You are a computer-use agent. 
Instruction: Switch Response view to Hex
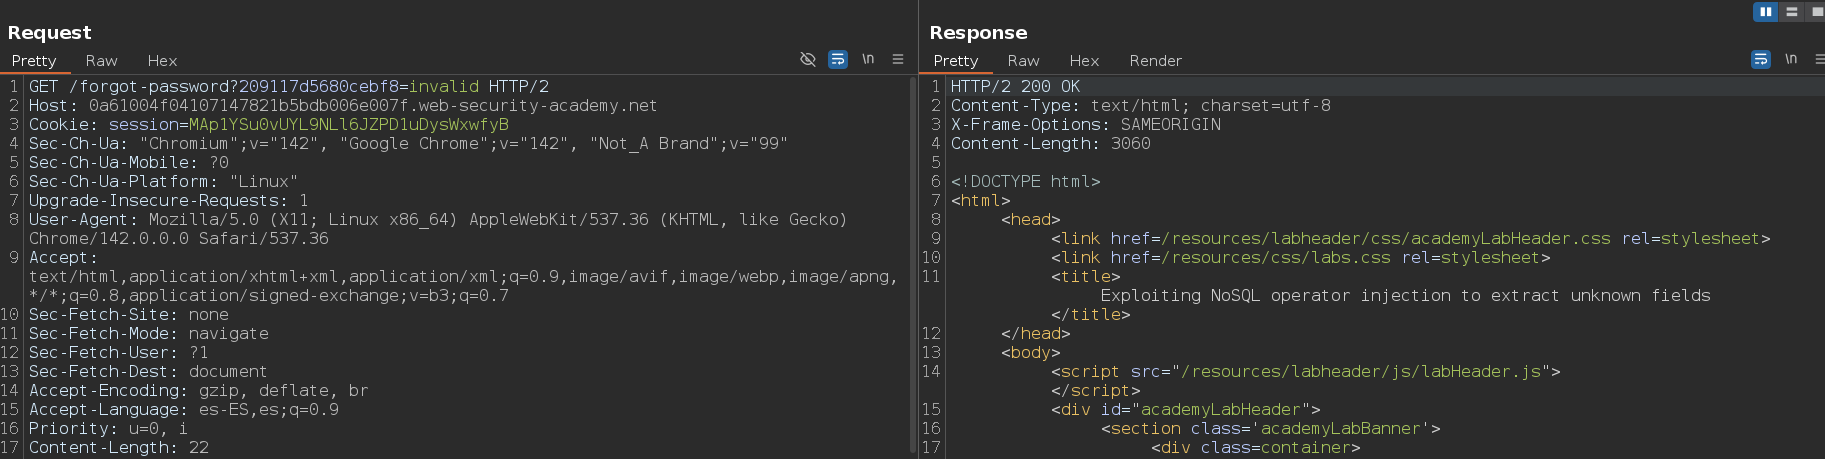point(1084,61)
